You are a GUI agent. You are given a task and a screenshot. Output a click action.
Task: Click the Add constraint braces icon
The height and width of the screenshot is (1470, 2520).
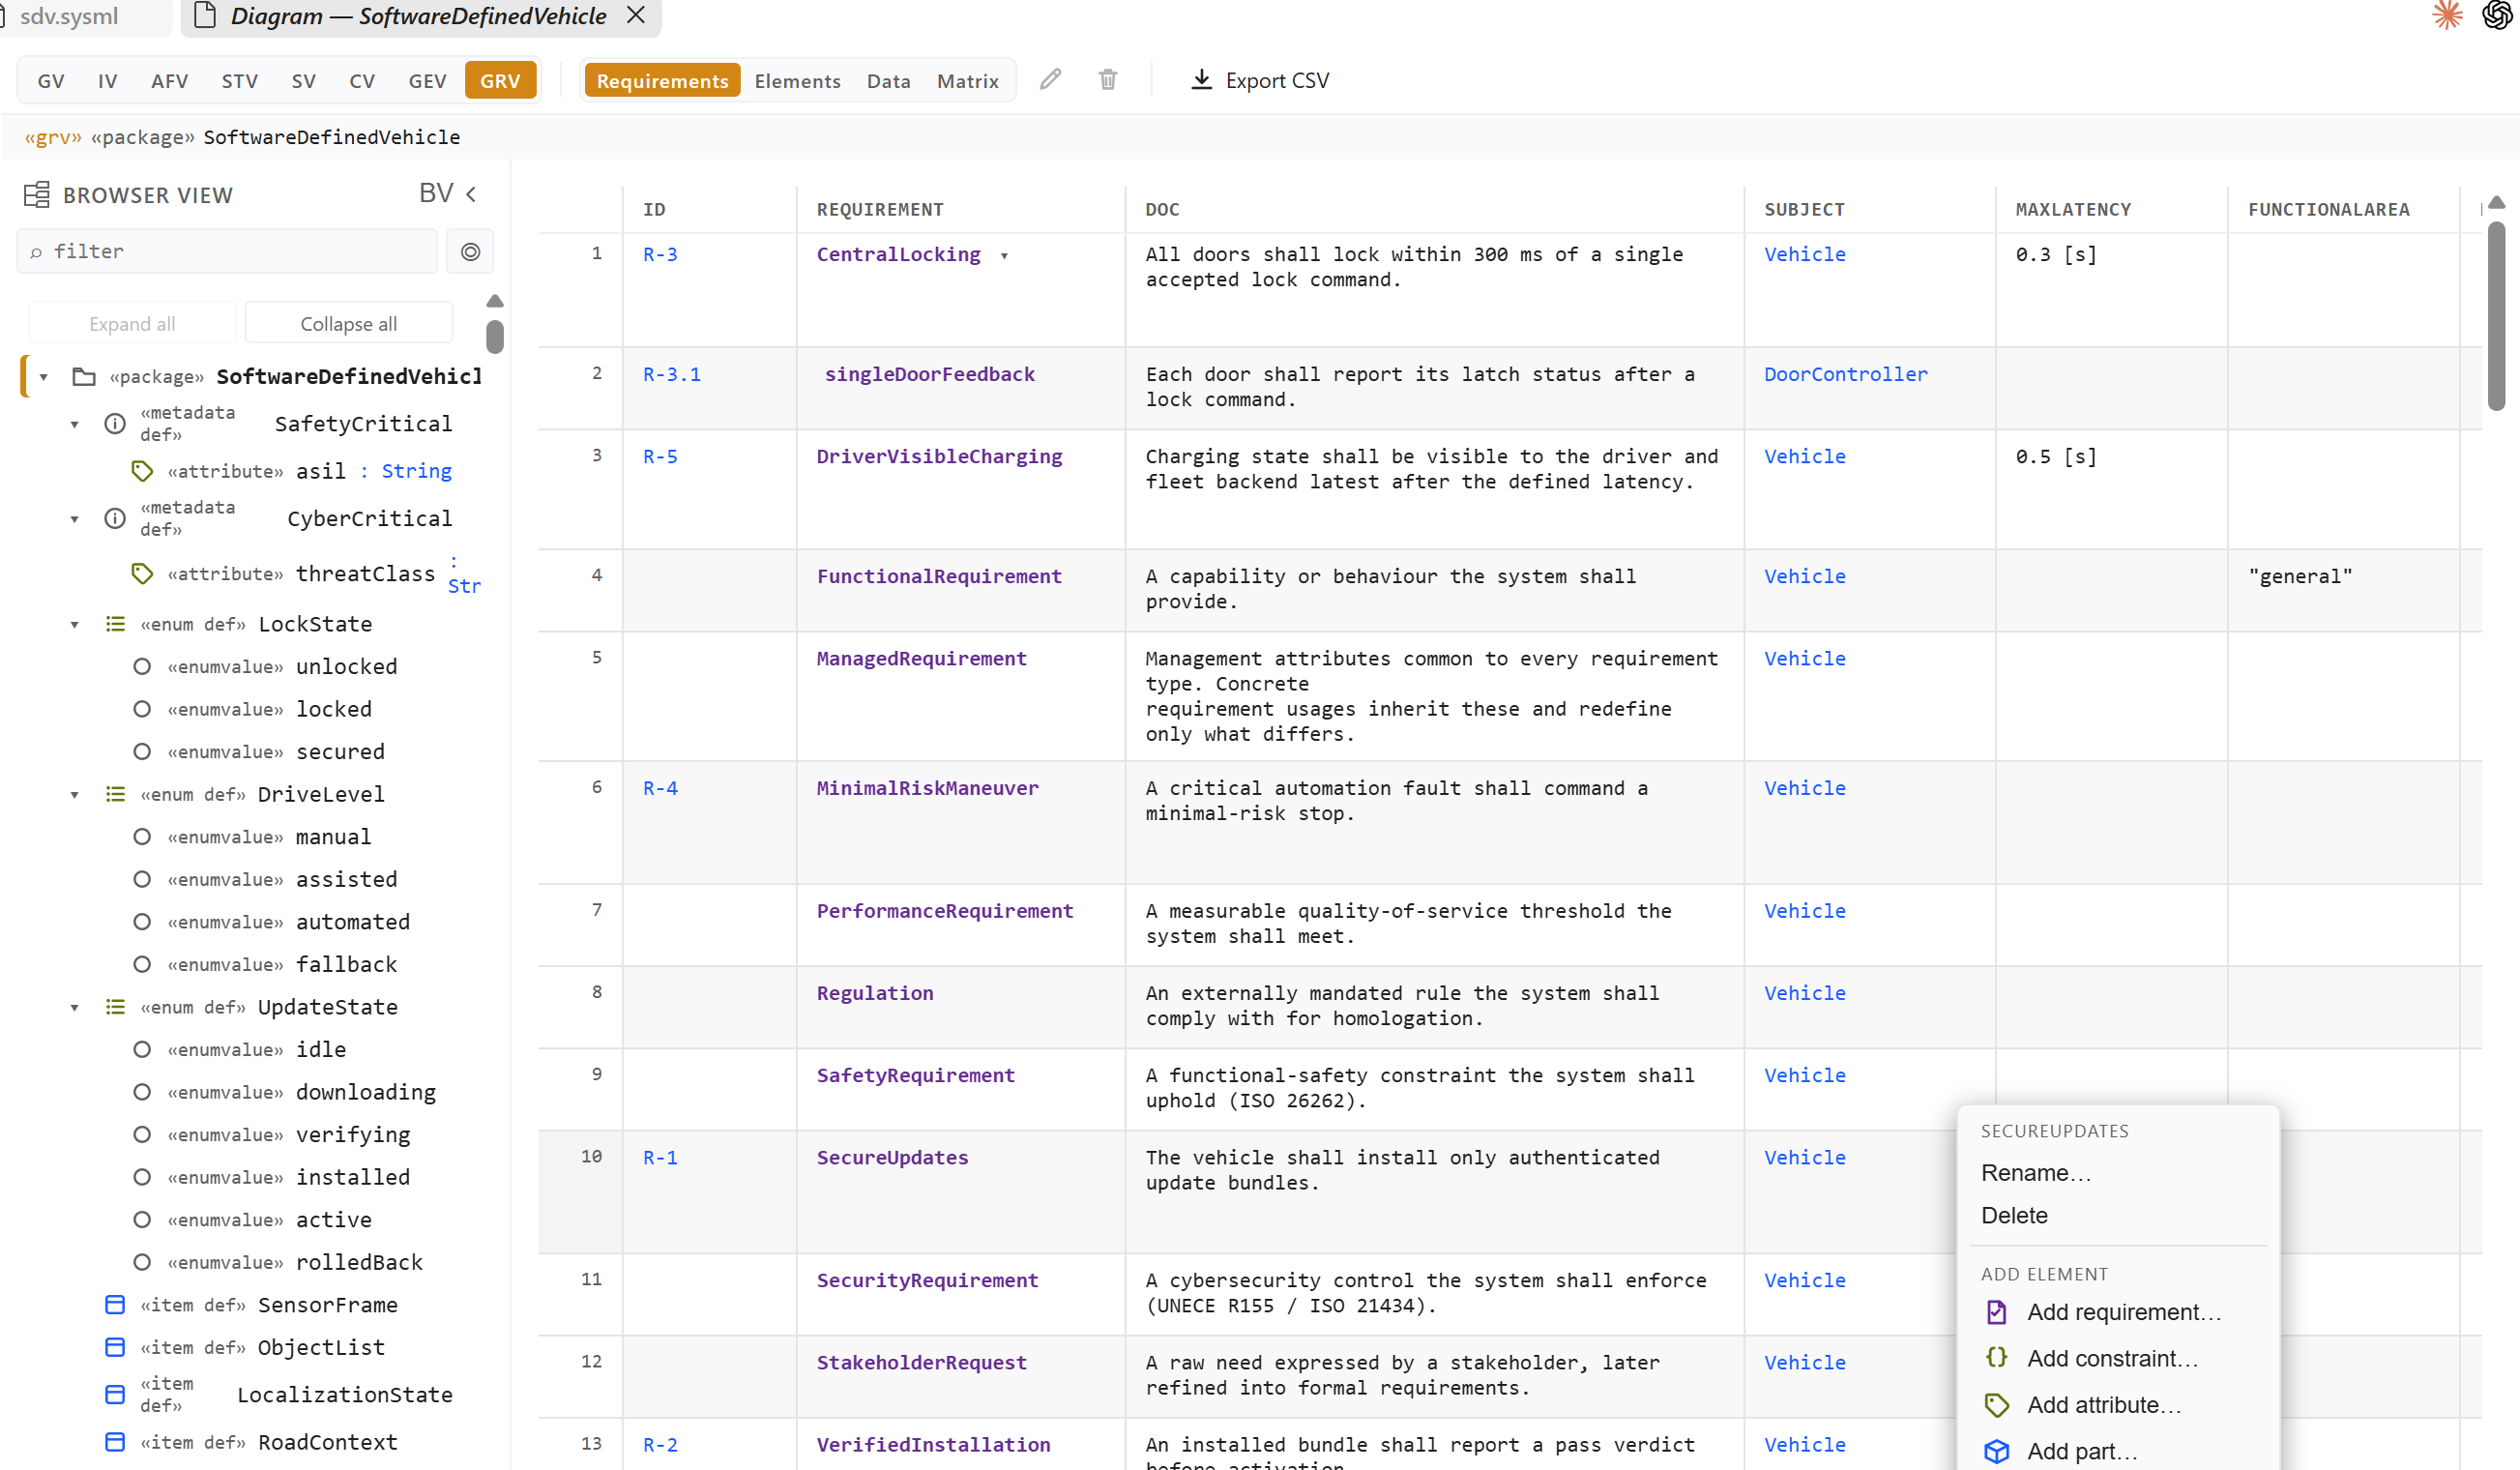[1996, 1358]
